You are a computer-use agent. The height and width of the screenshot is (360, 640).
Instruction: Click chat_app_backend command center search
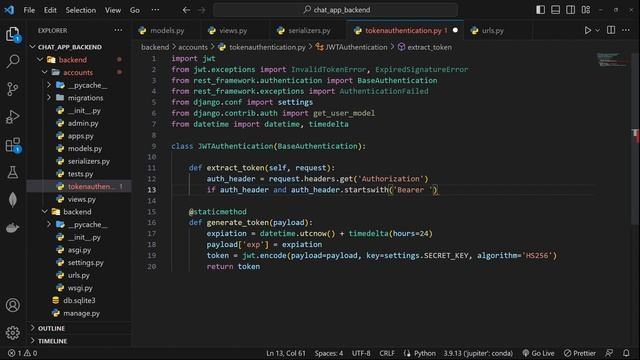coord(336,10)
